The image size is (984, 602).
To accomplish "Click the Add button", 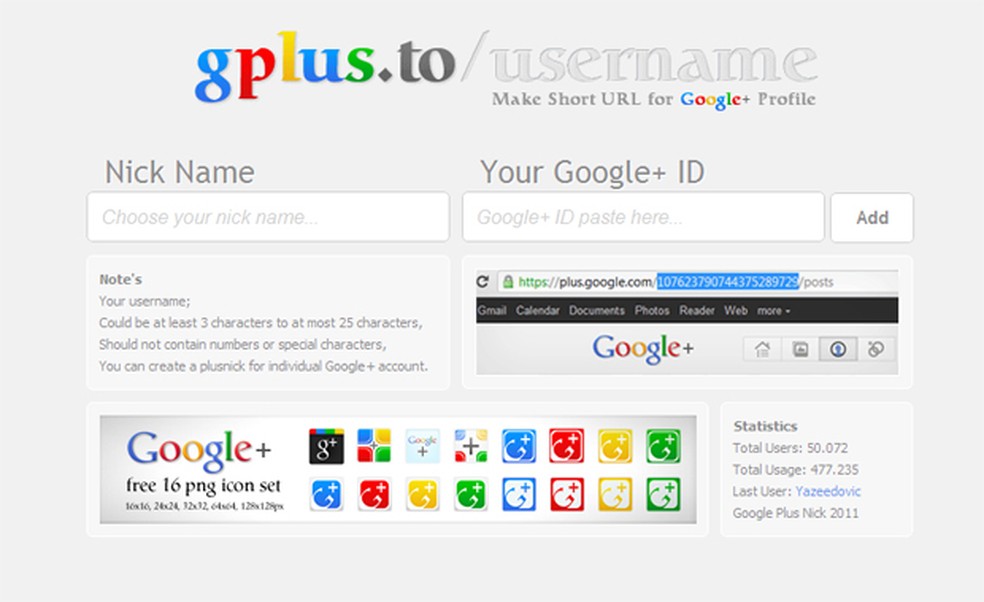I will click(x=872, y=217).
